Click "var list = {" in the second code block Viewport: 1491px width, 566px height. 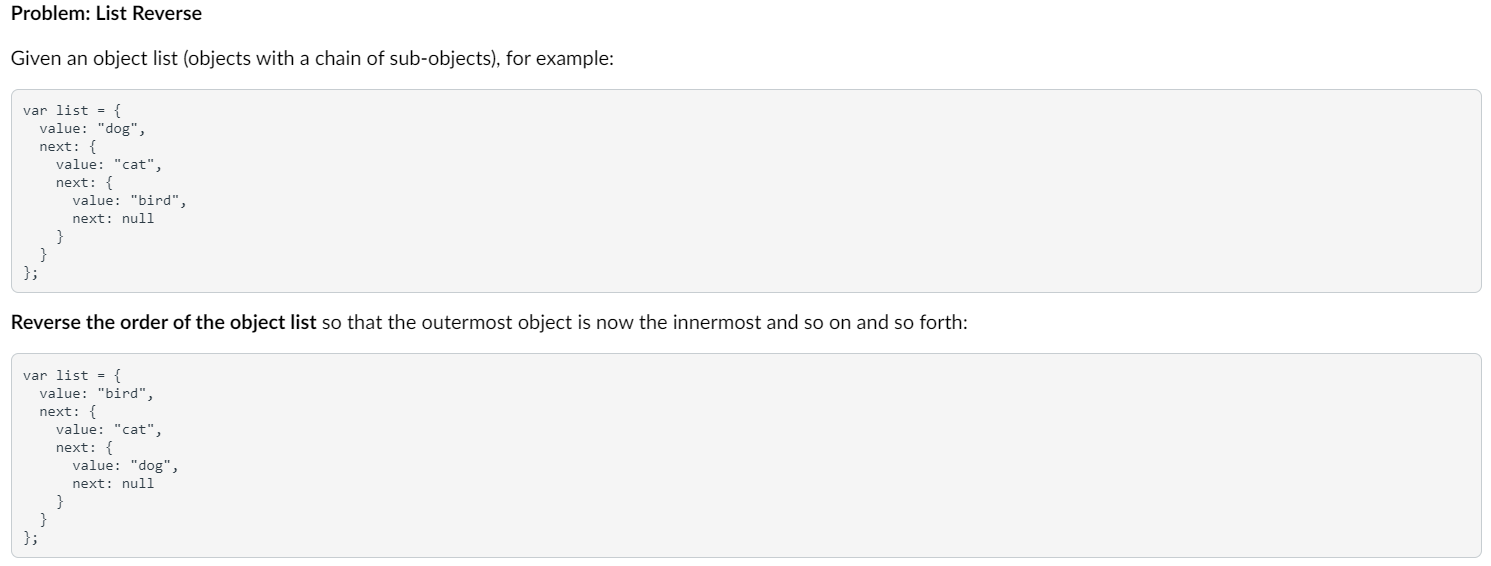click(x=72, y=375)
